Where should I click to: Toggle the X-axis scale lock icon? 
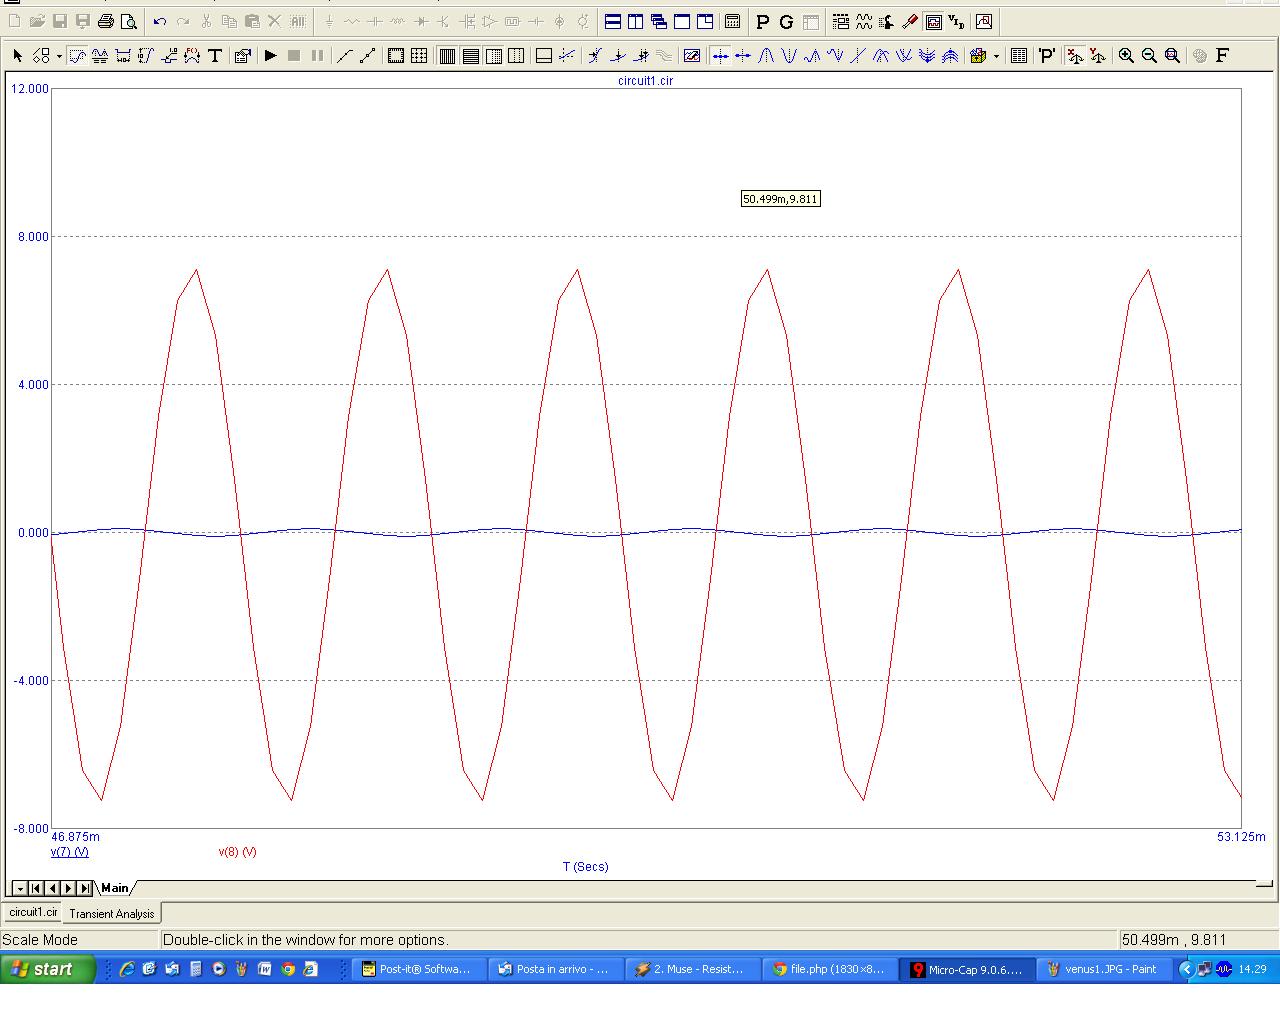pos(1074,56)
